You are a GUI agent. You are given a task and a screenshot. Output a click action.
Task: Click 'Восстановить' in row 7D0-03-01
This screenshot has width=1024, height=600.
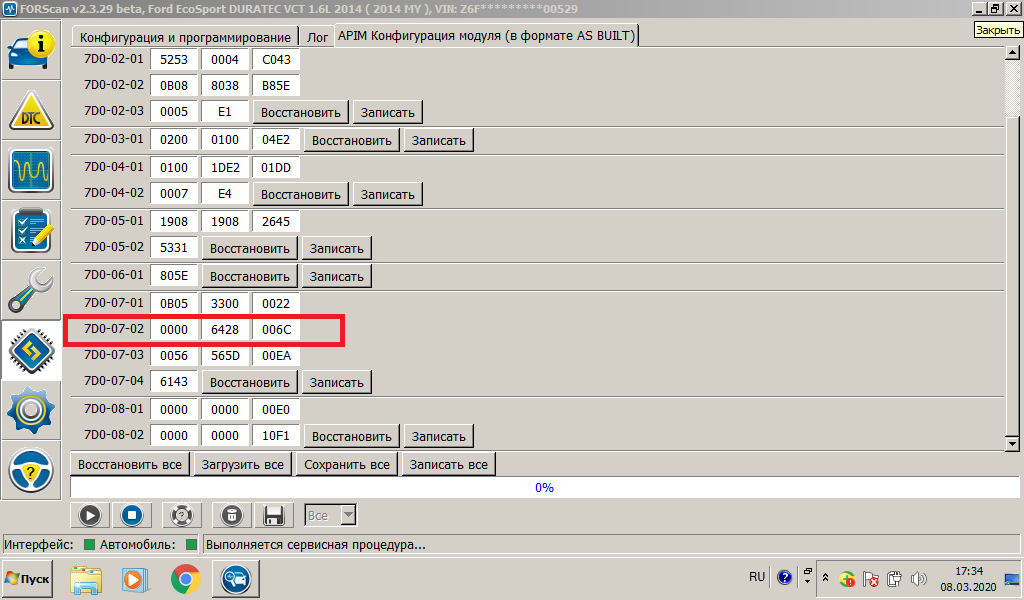tap(351, 140)
